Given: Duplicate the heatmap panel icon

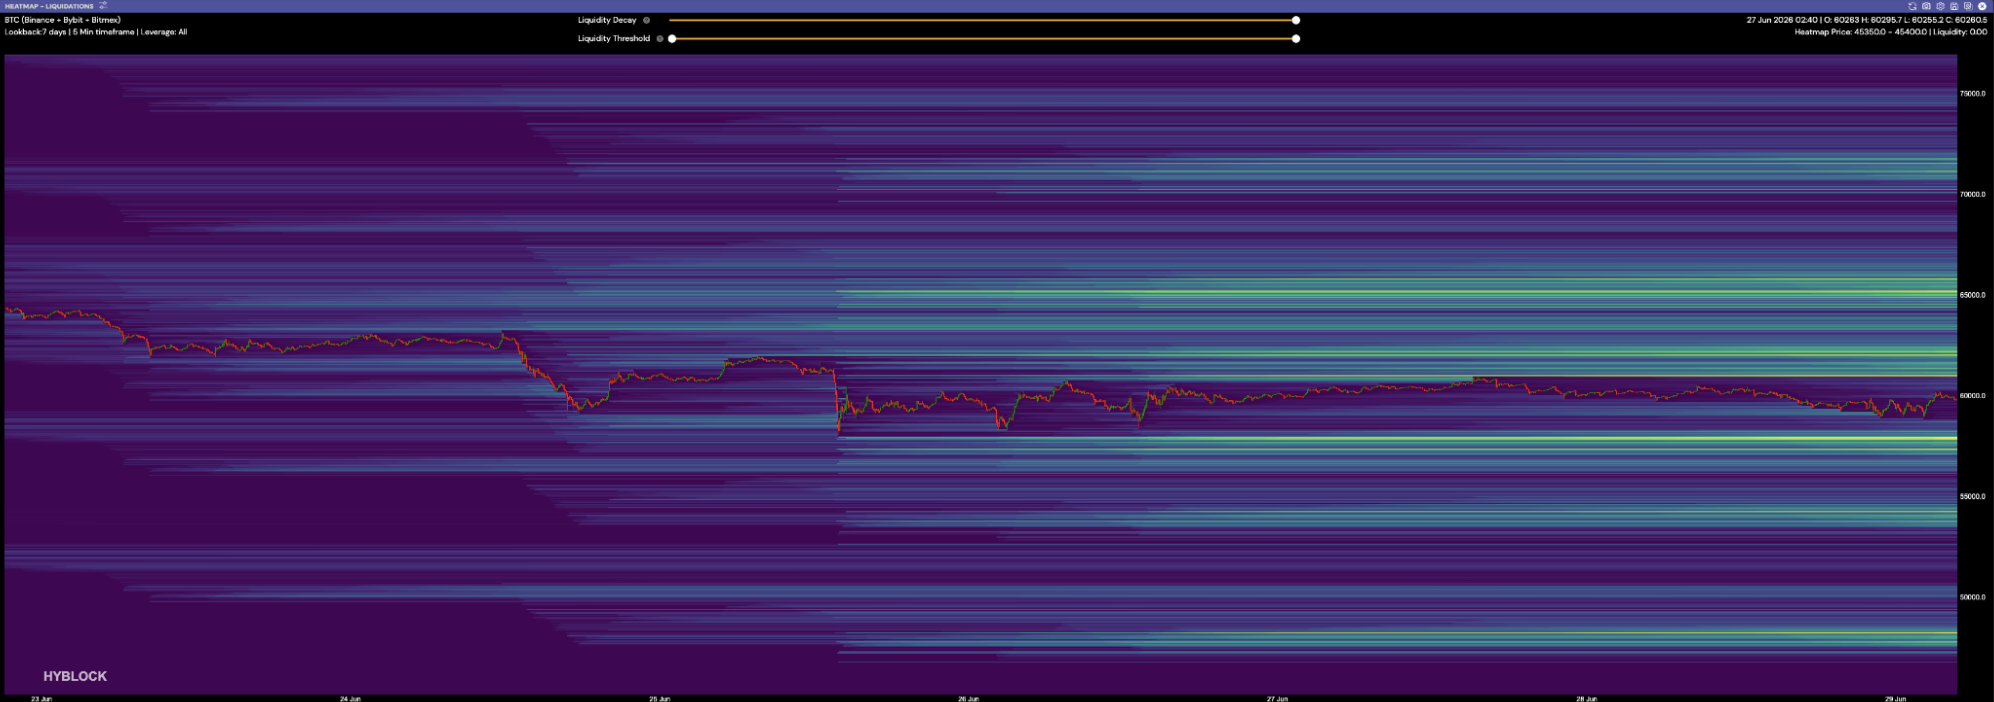Looking at the screenshot, I should click(1968, 6).
